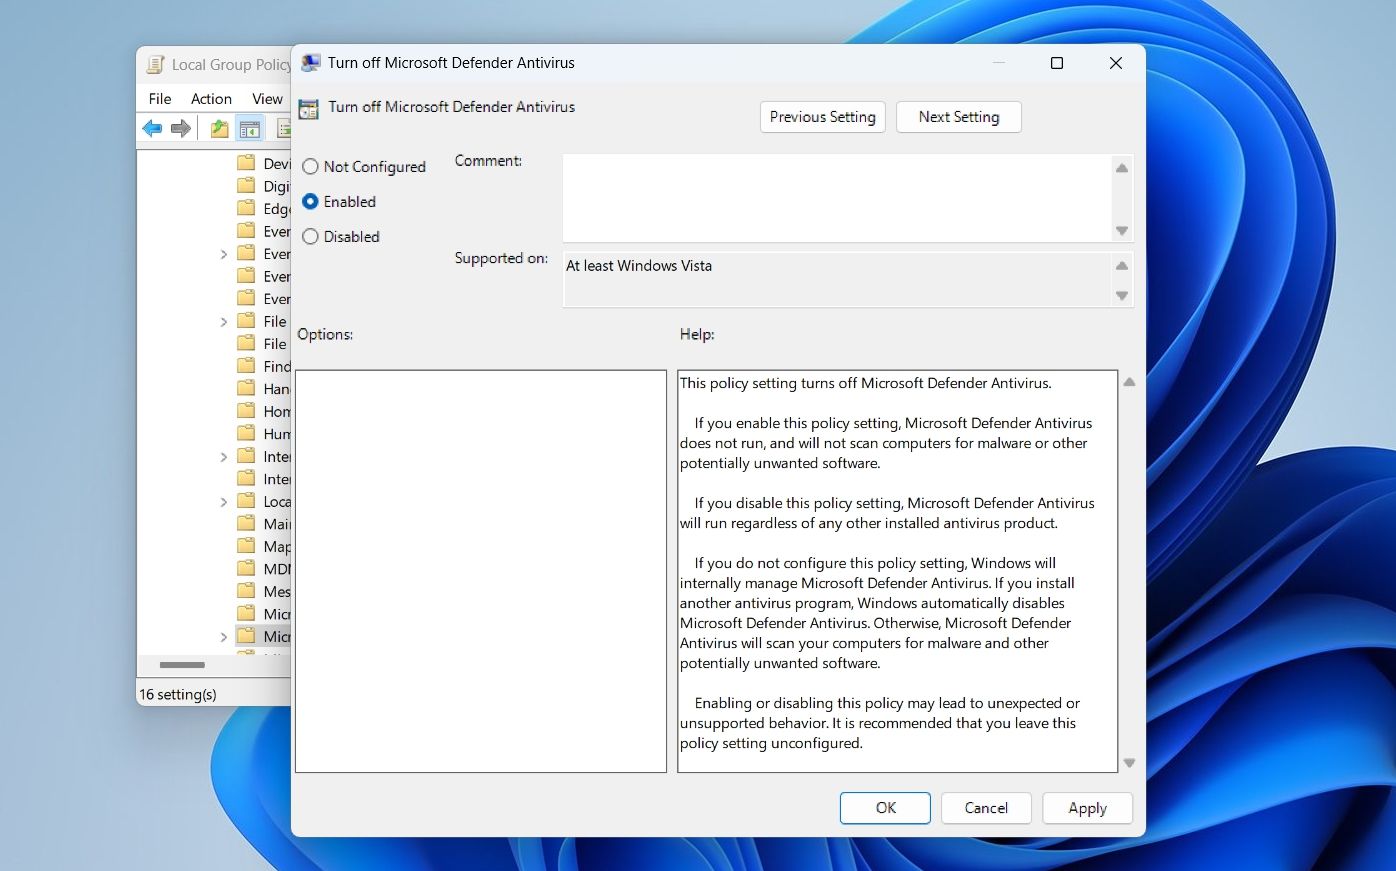Open the File menu in Group Policy Editor
The width and height of the screenshot is (1396, 871).
pos(160,99)
